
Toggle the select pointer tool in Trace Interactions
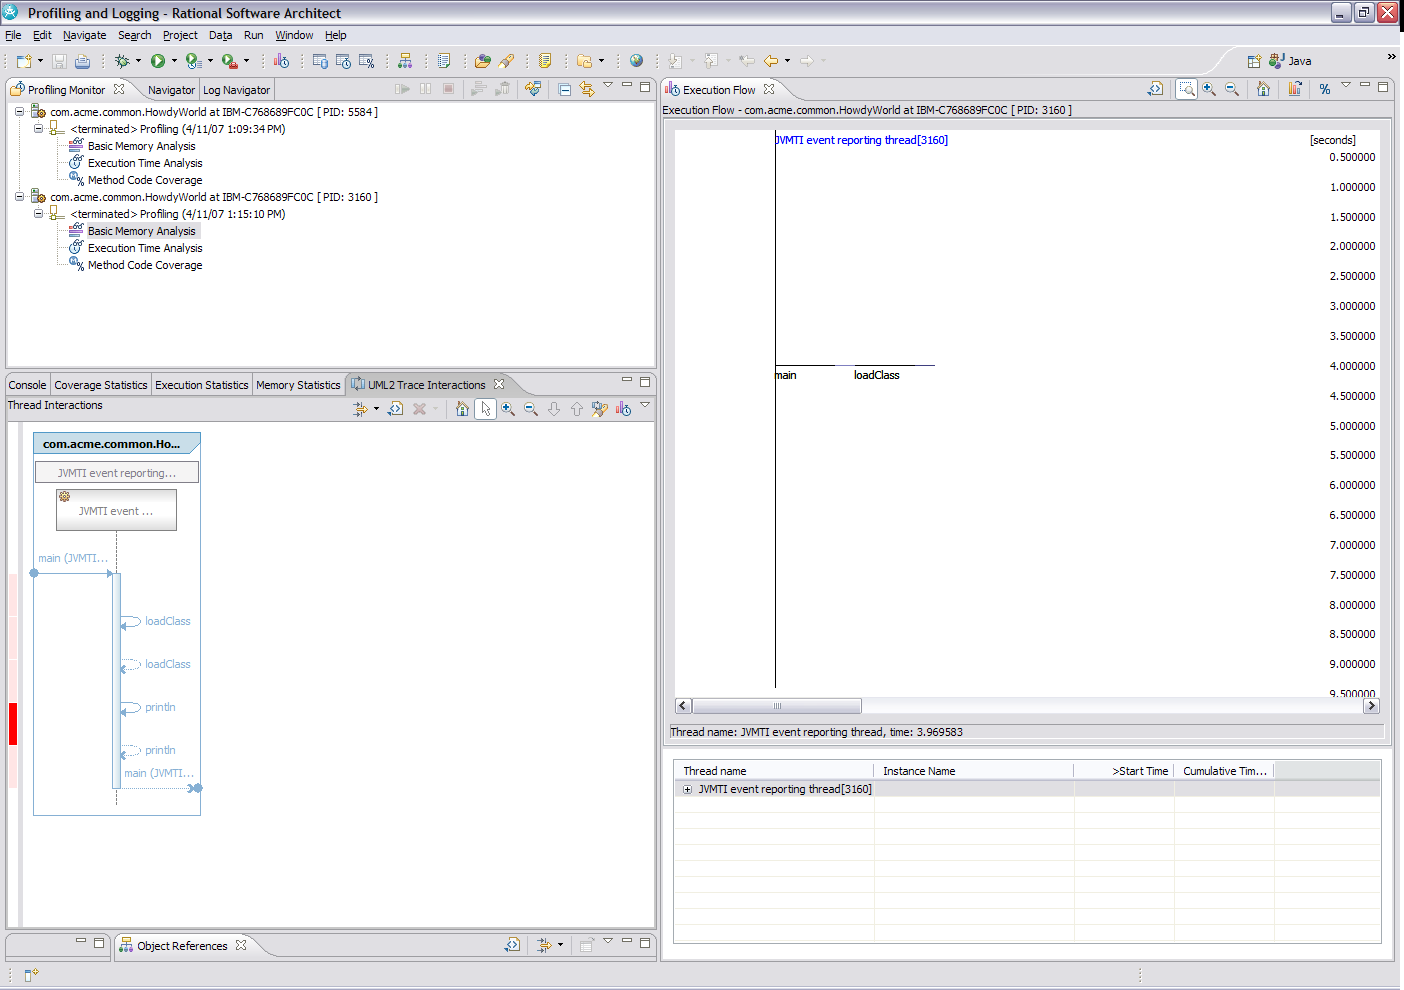[485, 409]
